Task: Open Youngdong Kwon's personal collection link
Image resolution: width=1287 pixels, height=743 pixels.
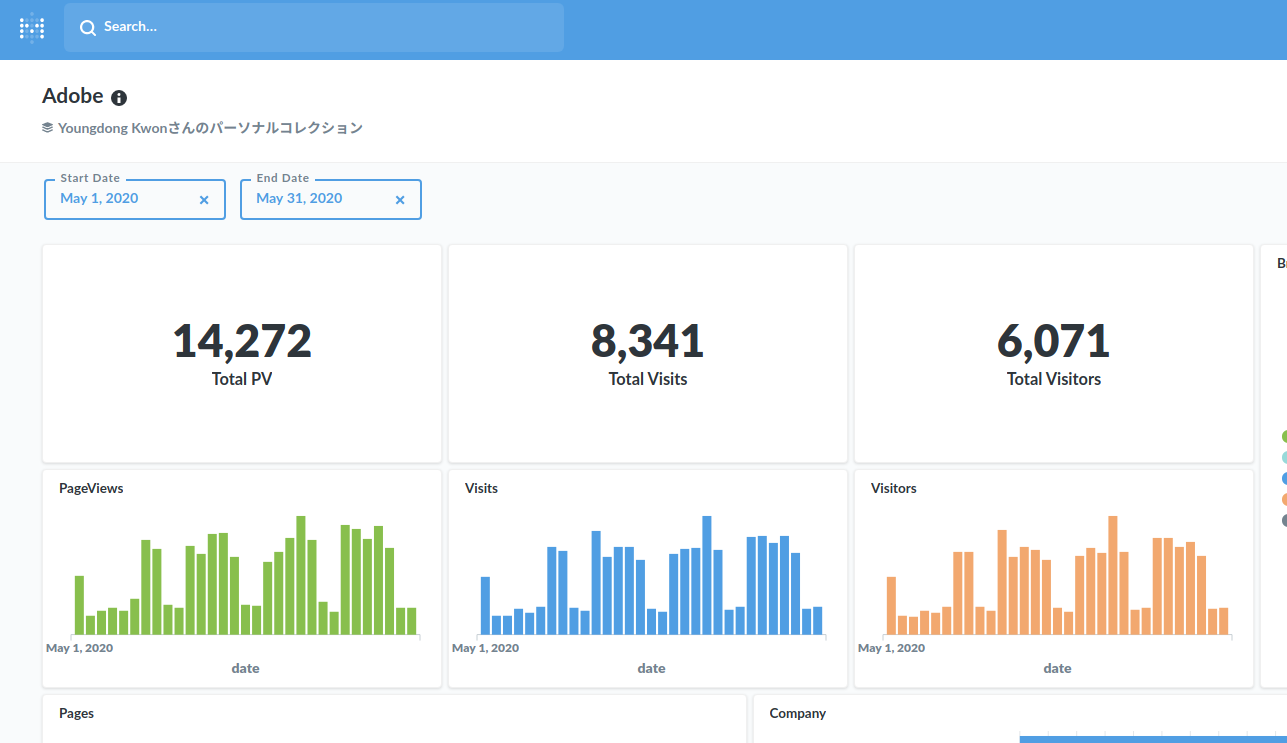Action: [210, 128]
